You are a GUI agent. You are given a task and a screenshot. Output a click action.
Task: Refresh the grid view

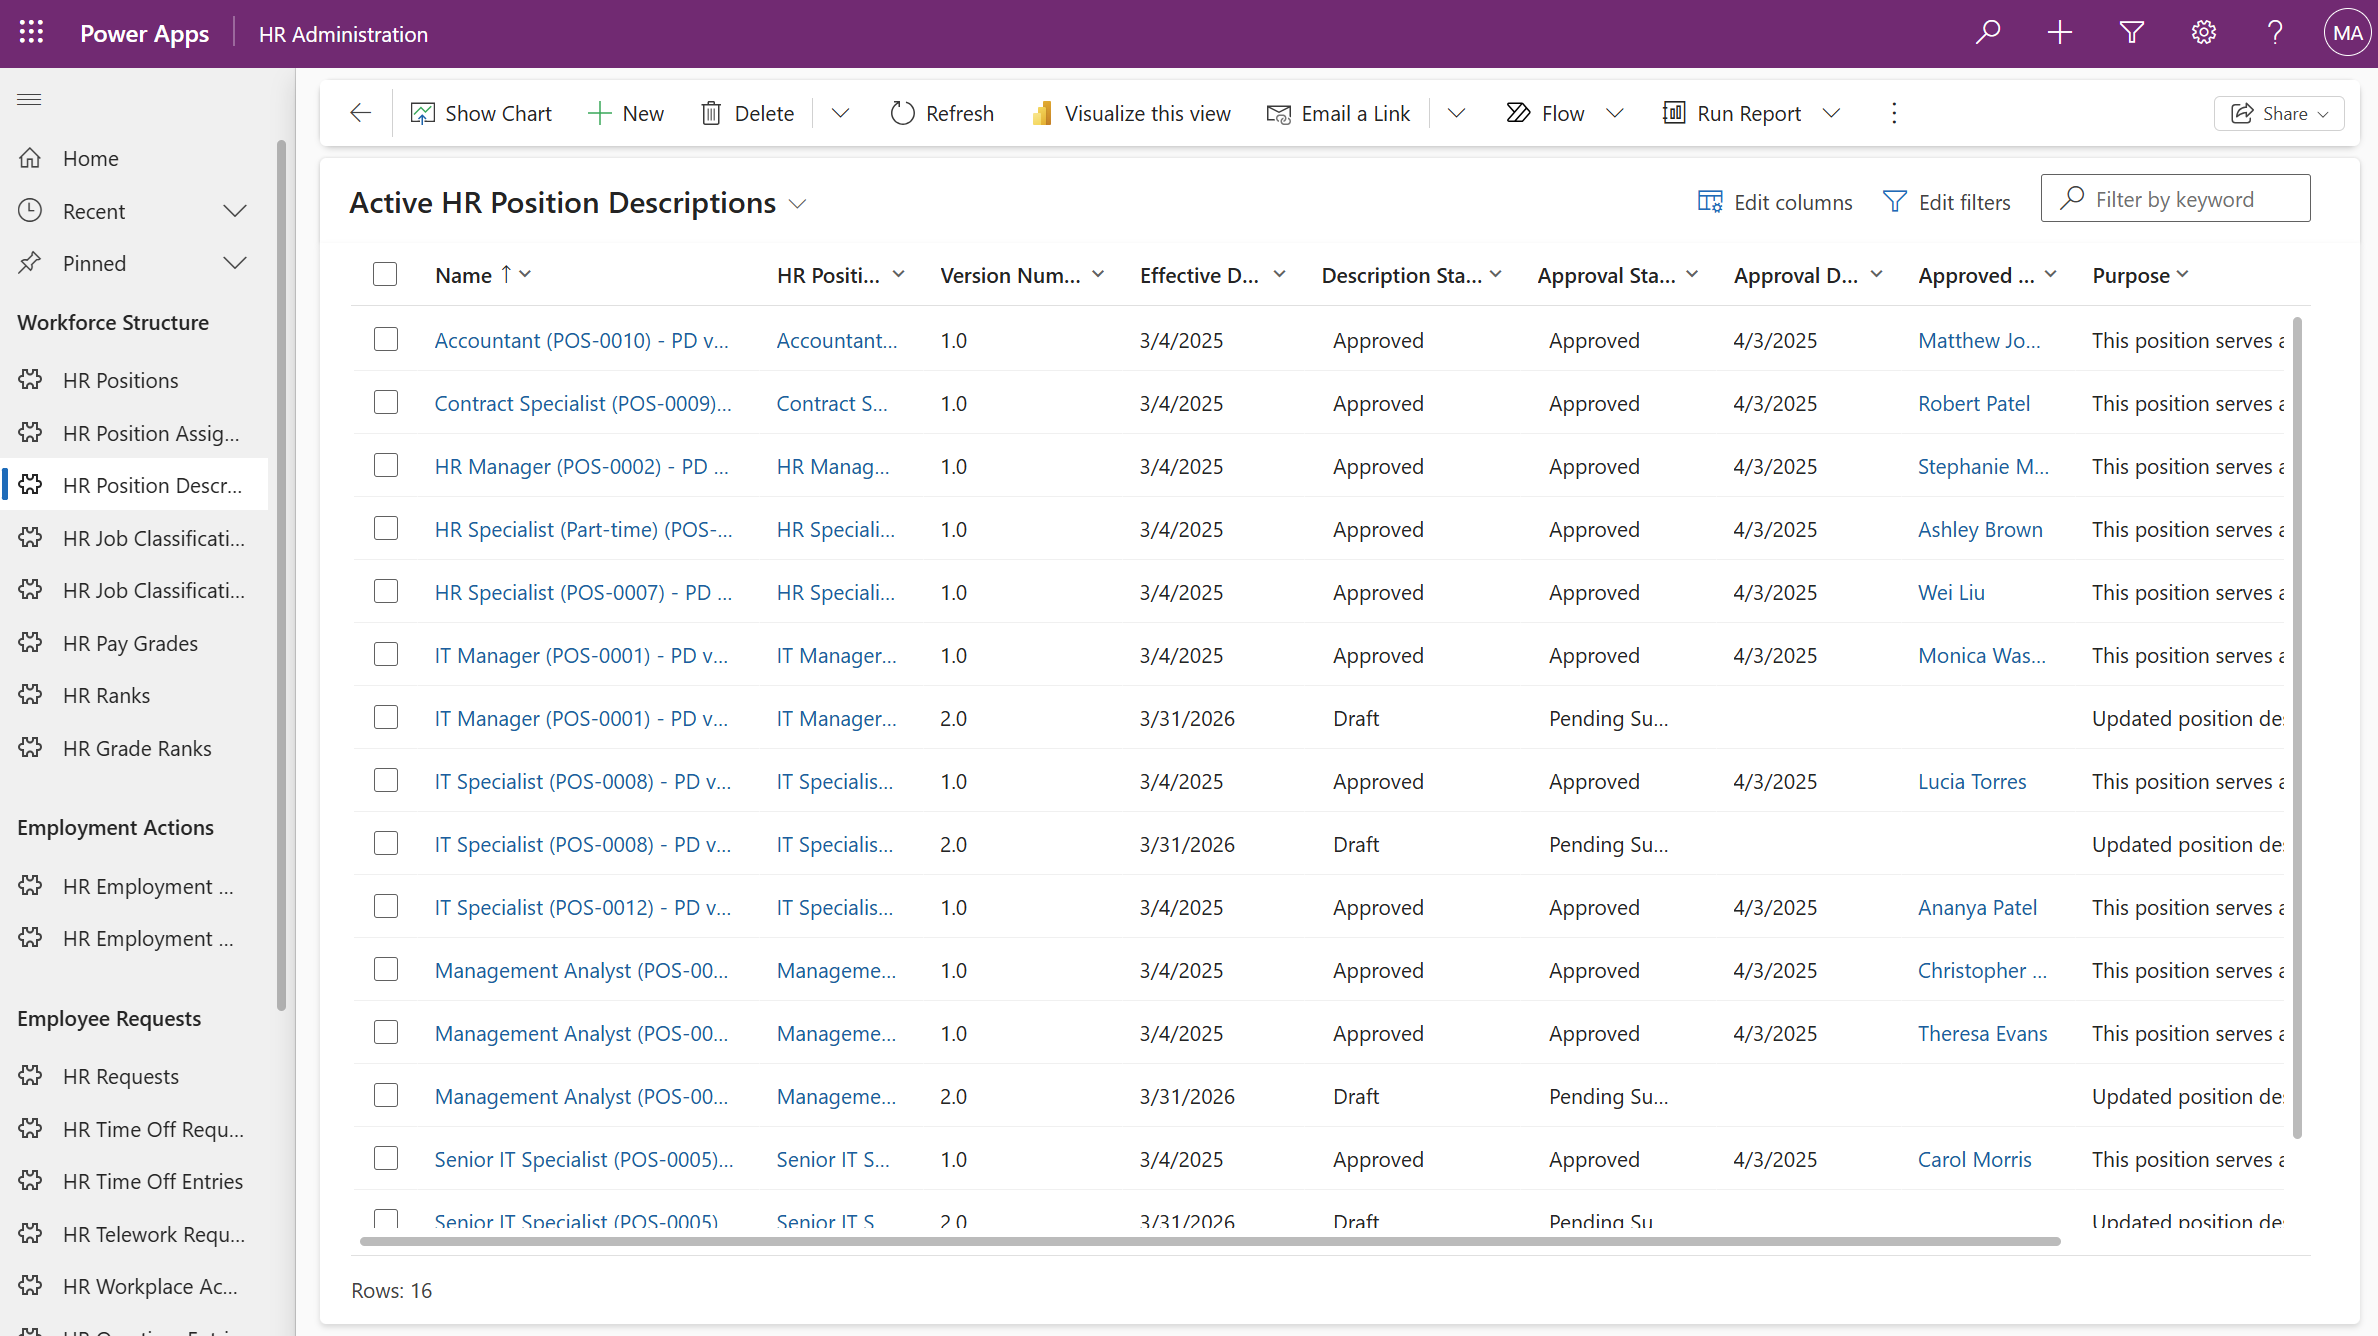click(942, 113)
